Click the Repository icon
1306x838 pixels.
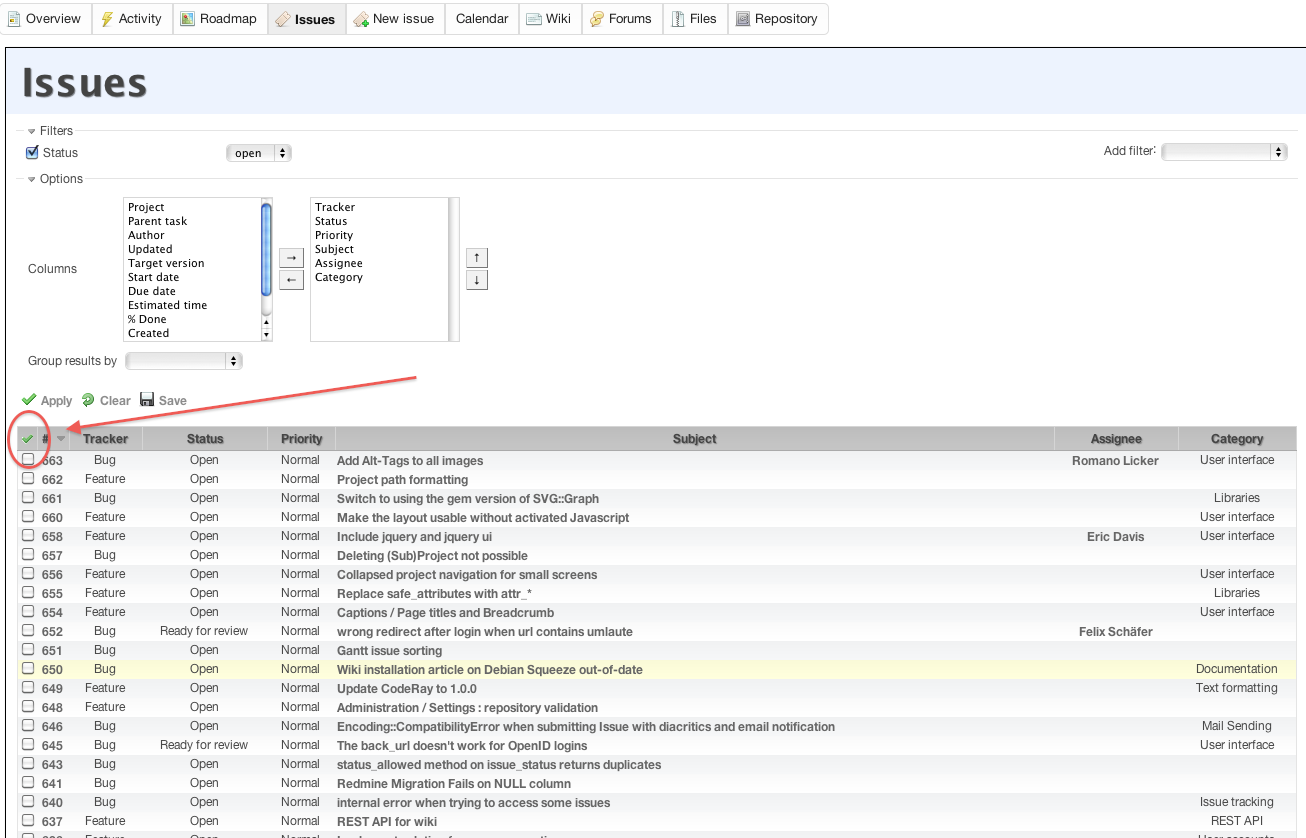[x=743, y=18]
